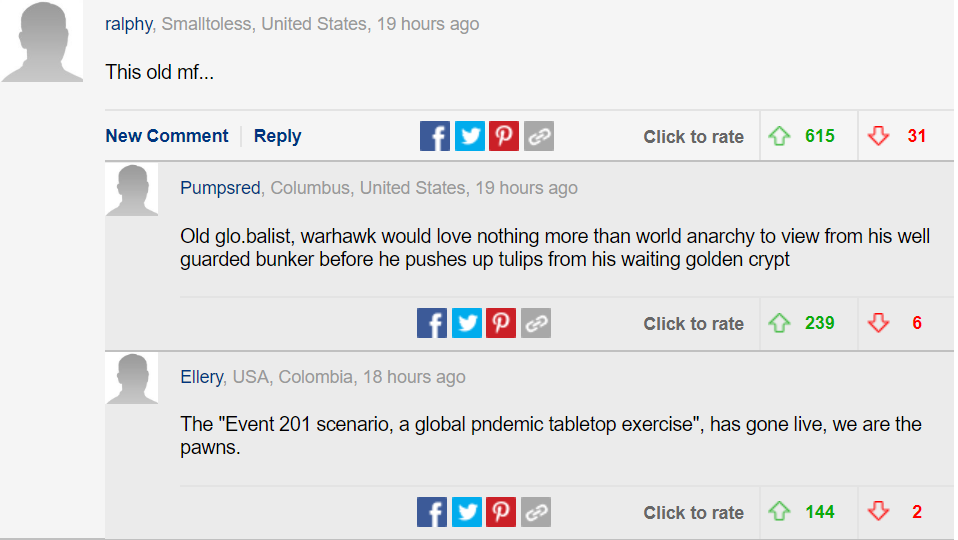Share Pumpsred's reply on Facebook
This screenshot has height=540, width=958.
coord(432,323)
